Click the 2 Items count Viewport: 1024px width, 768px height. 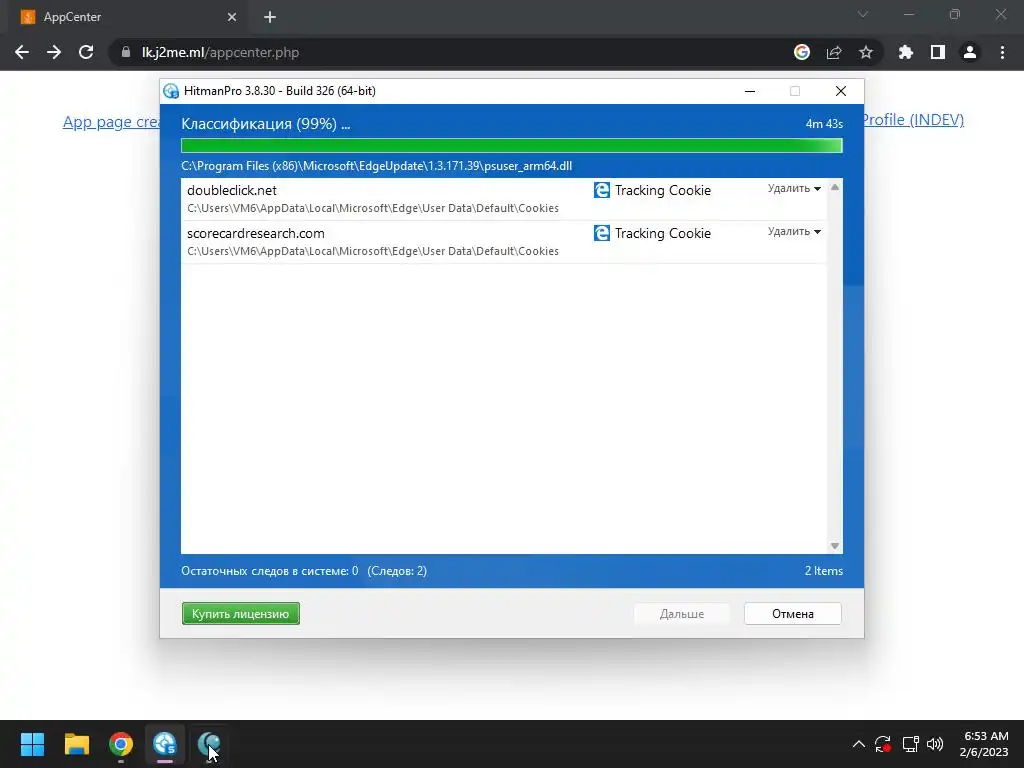pos(824,571)
